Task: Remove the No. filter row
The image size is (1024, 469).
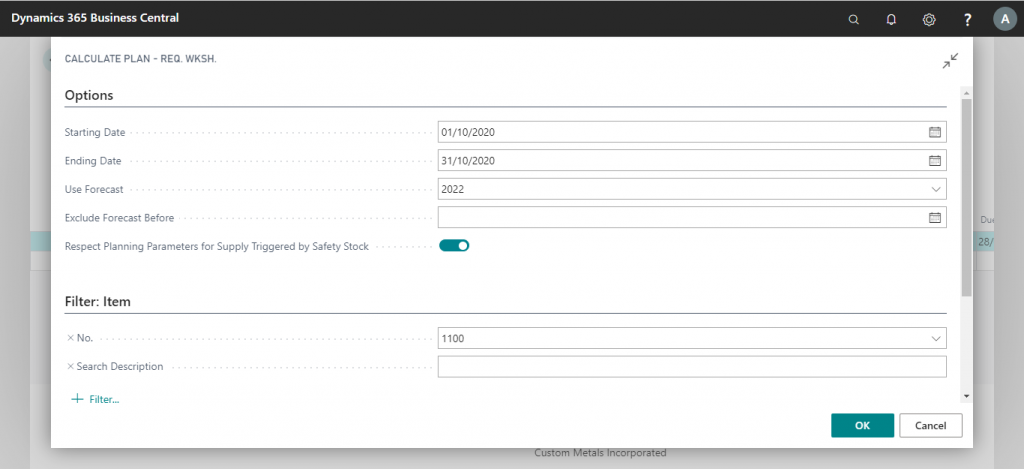Action: pos(69,338)
